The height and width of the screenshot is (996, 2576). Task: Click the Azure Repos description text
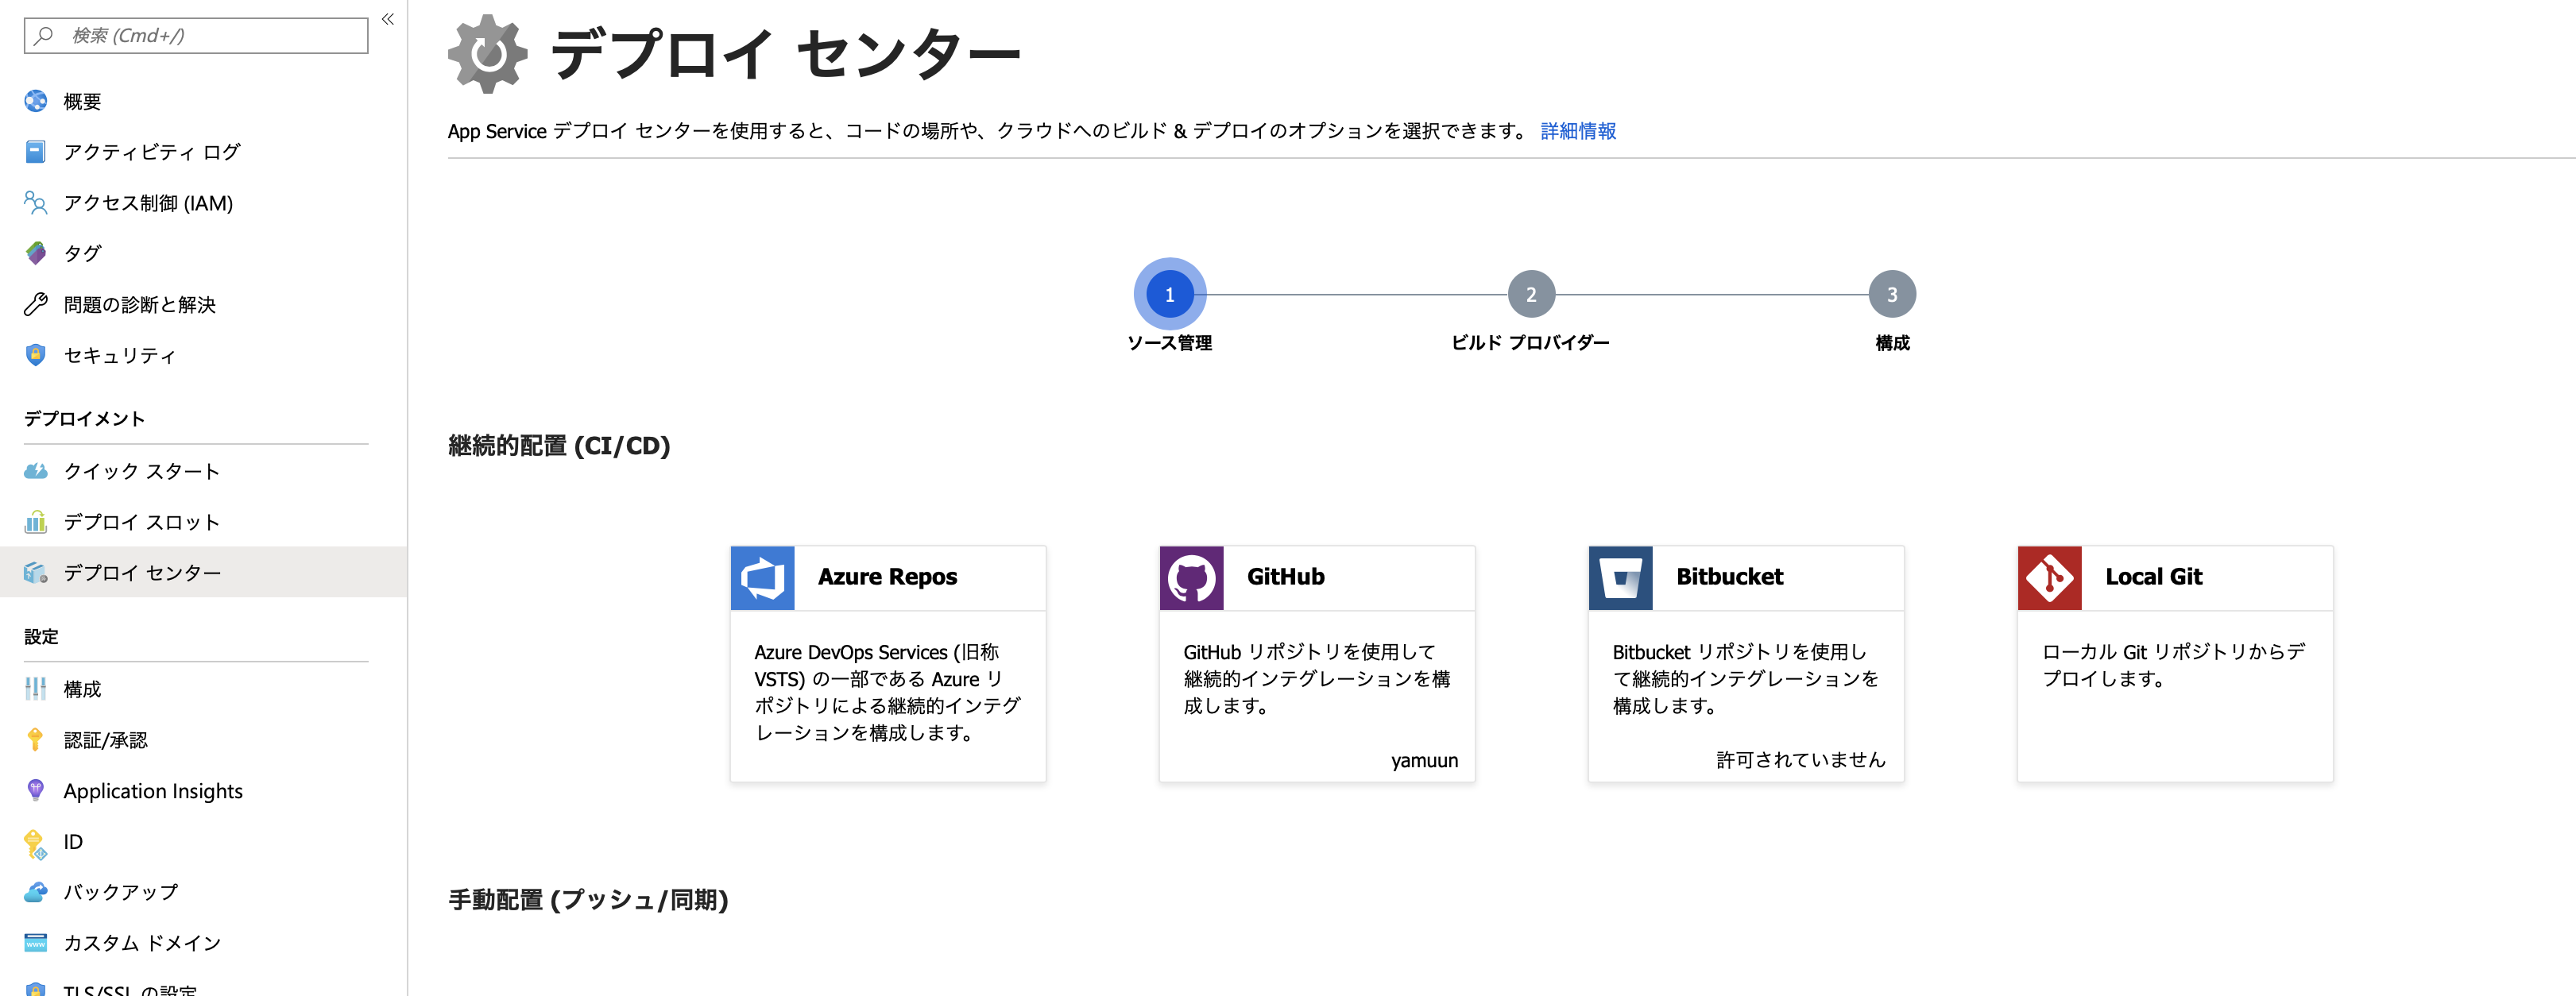point(888,692)
